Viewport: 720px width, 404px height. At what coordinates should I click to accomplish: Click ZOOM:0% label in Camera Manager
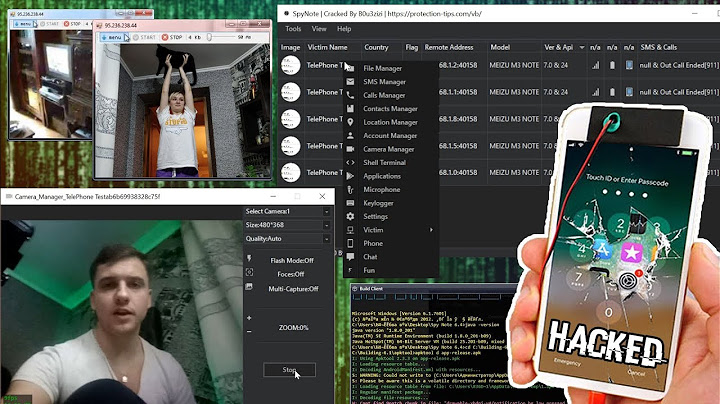(x=293, y=328)
